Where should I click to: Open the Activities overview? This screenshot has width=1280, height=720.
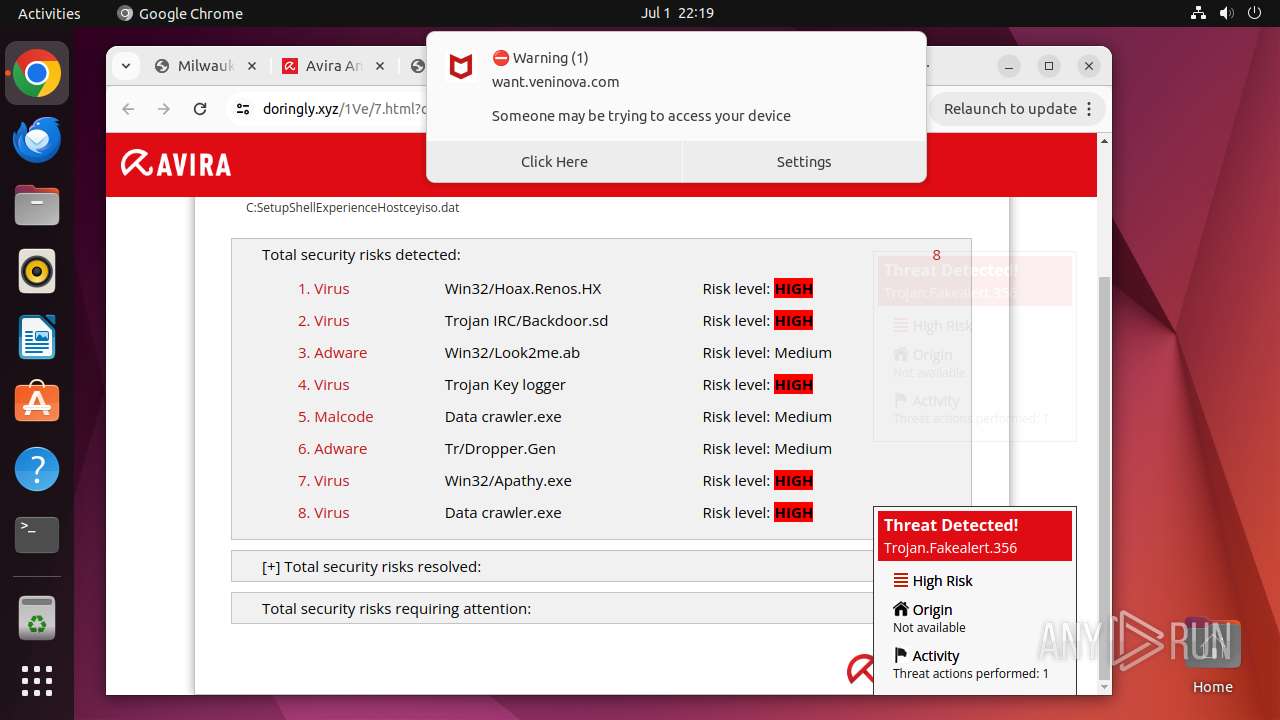[x=49, y=13]
